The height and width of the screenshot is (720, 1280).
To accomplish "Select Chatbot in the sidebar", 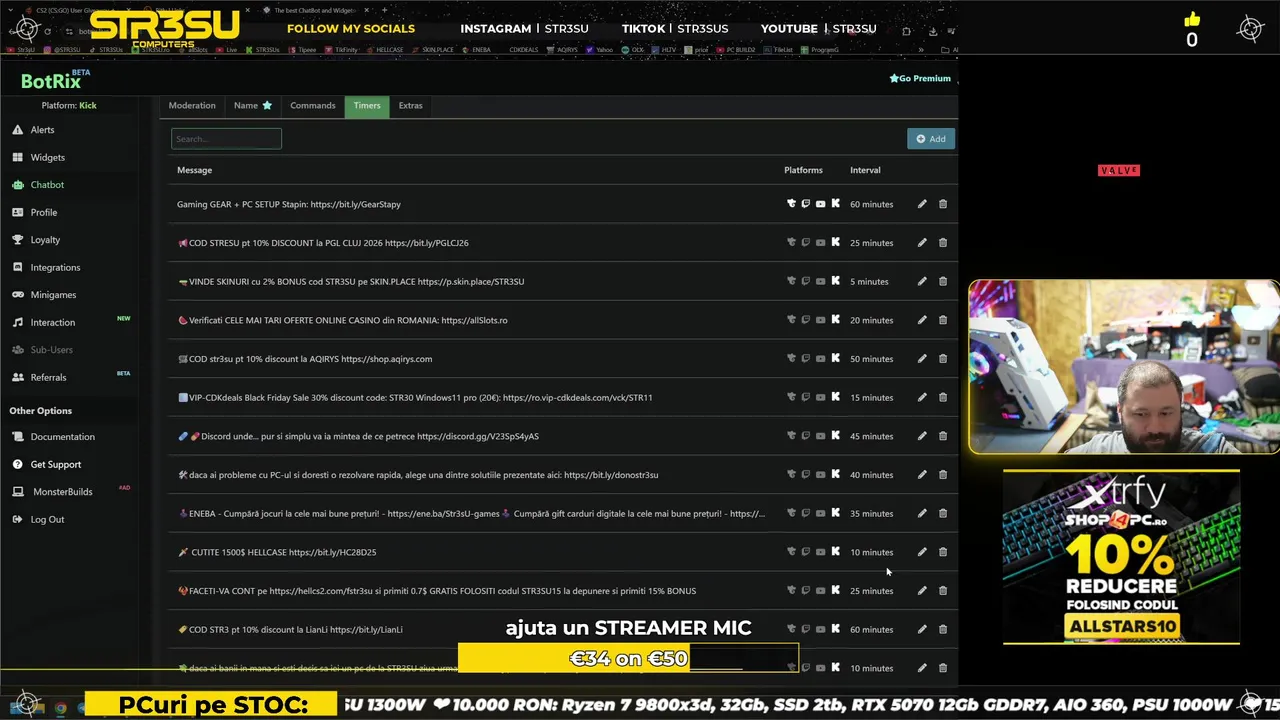I will [x=47, y=185].
